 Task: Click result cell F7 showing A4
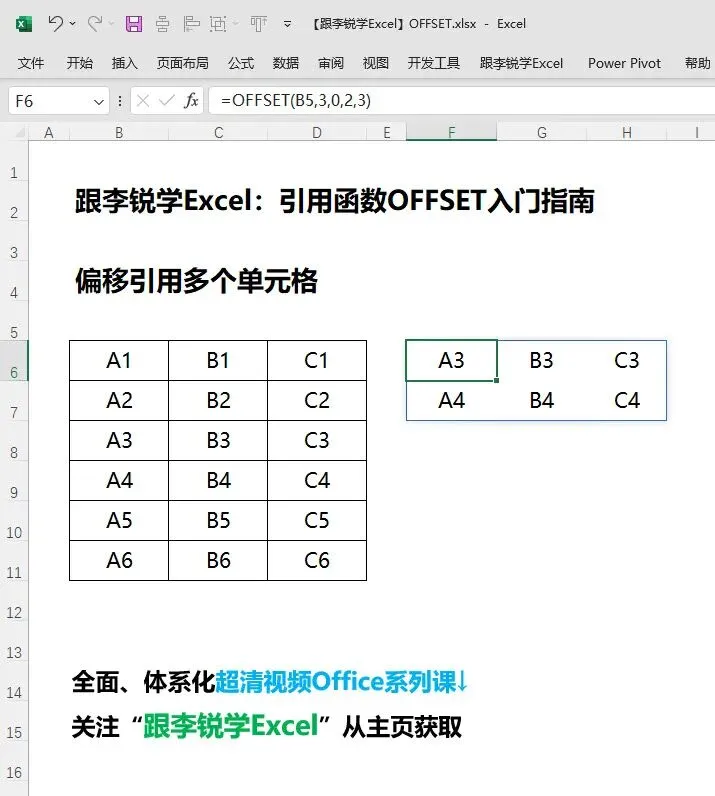tap(451, 401)
